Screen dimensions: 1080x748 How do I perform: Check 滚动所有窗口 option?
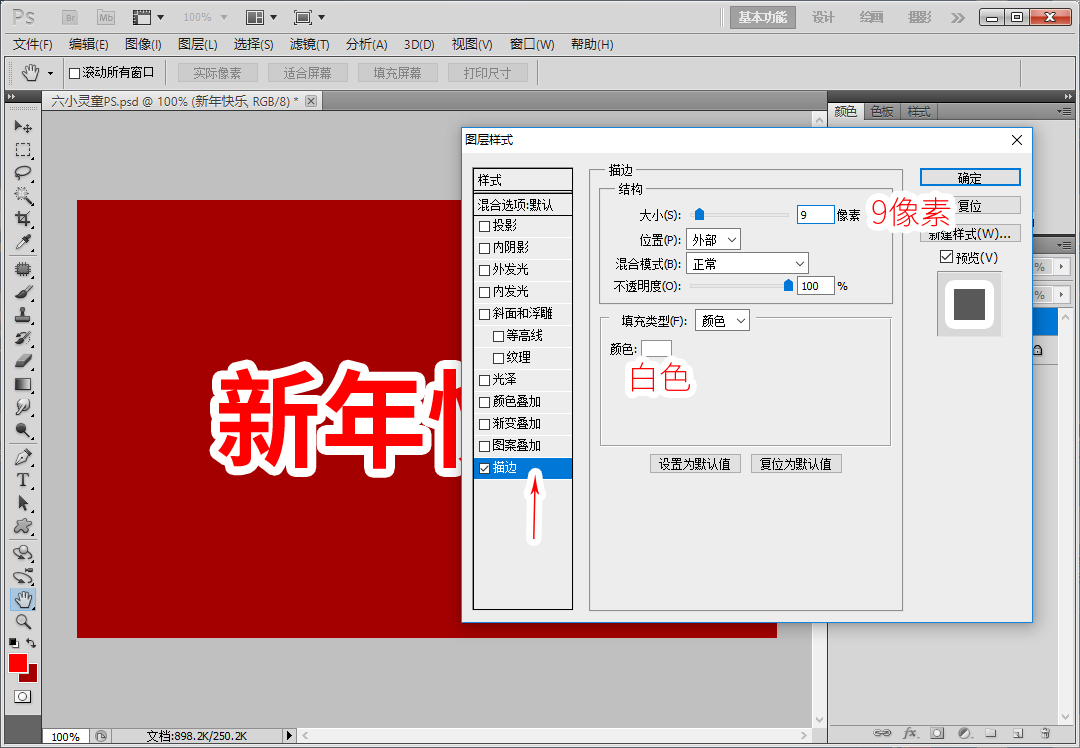tap(74, 73)
